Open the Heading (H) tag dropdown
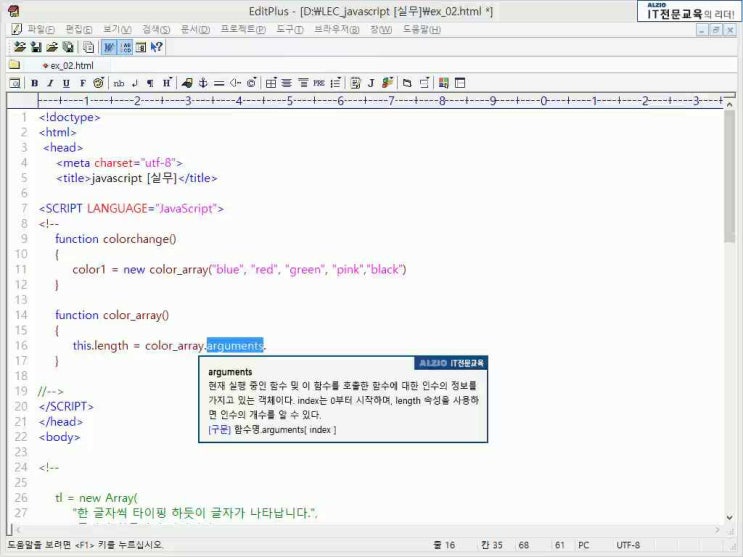This screenshot has height=557, width=743. click(167, 83)
